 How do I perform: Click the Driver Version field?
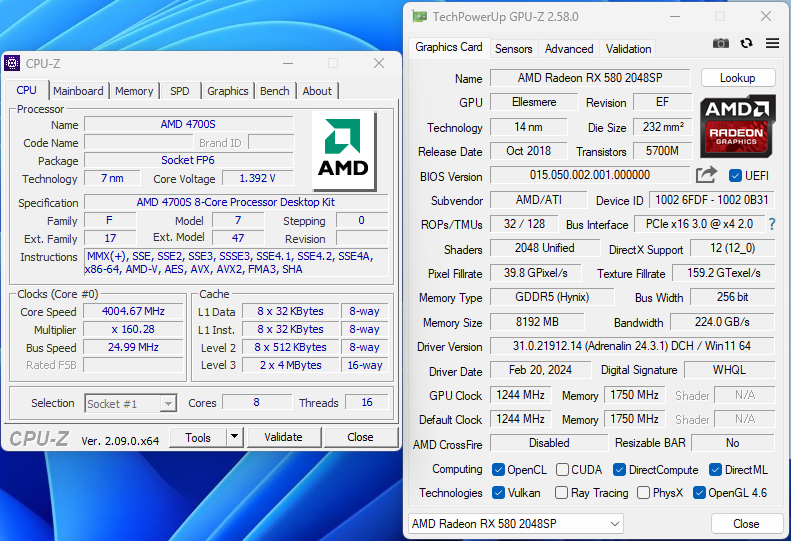pos(632,346)
